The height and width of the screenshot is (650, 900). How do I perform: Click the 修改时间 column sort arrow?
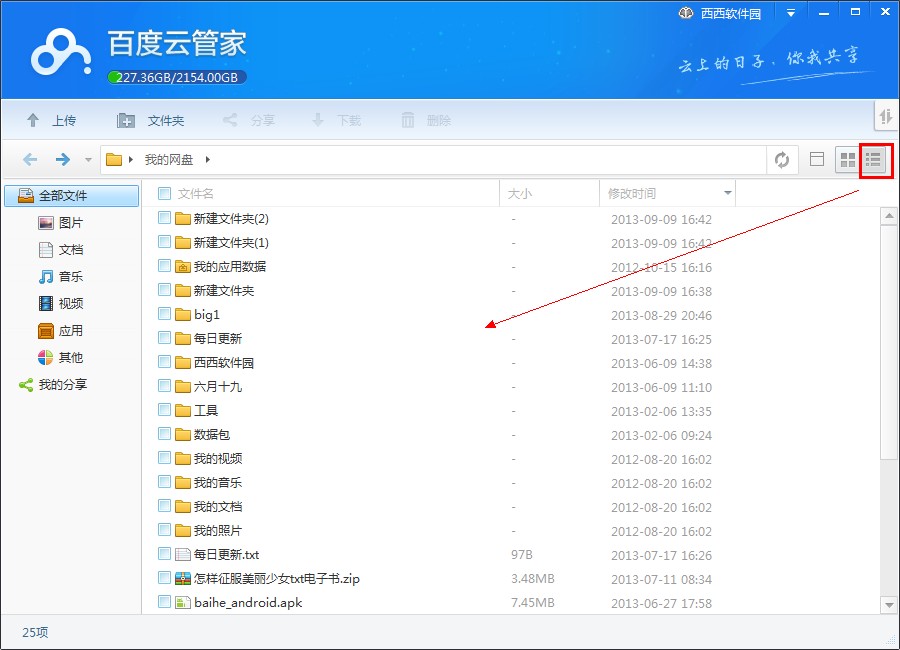(727, 193)
